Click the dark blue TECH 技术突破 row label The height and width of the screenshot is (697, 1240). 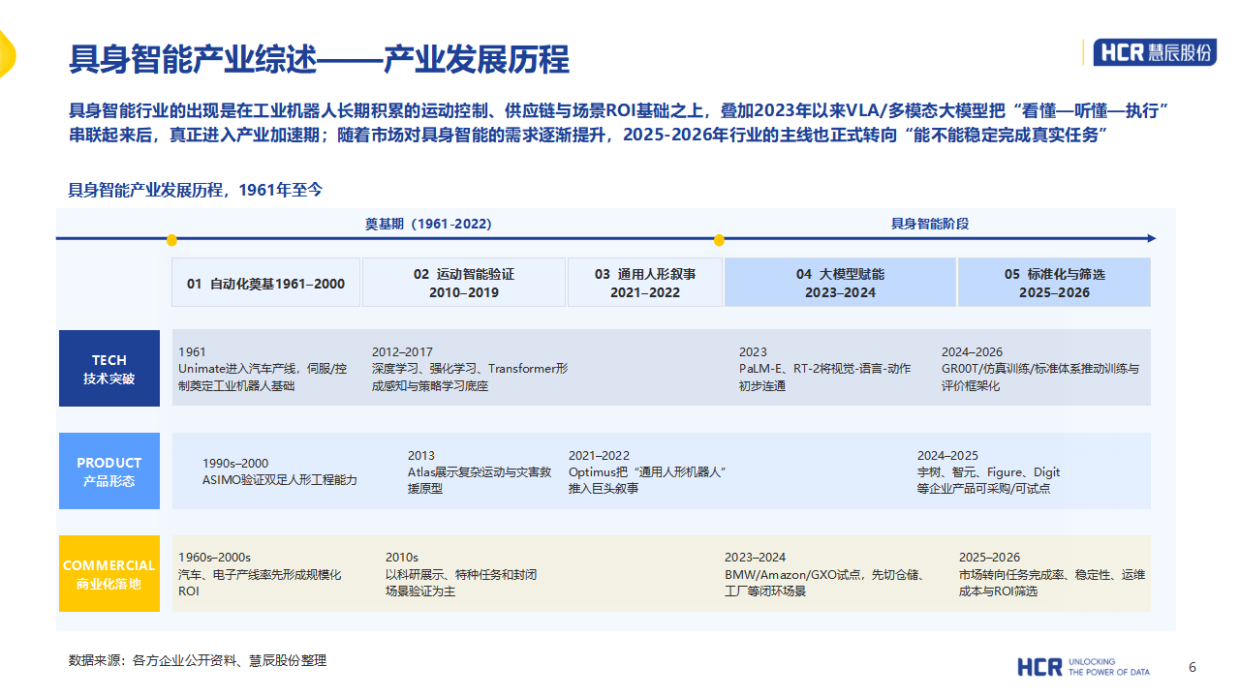109,368
